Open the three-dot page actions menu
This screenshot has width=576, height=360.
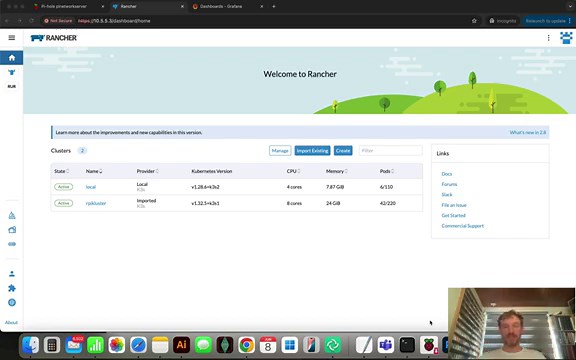pos(548,38)
